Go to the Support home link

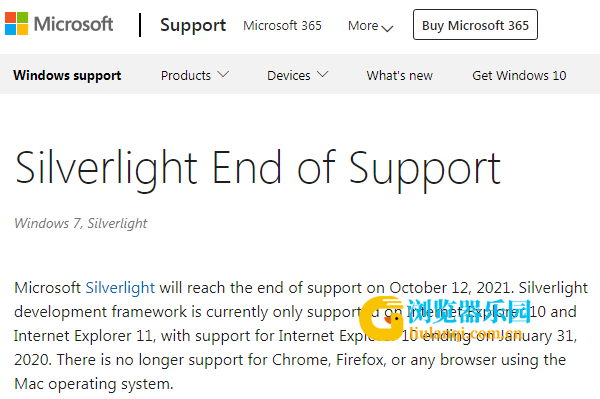(193, 25)
